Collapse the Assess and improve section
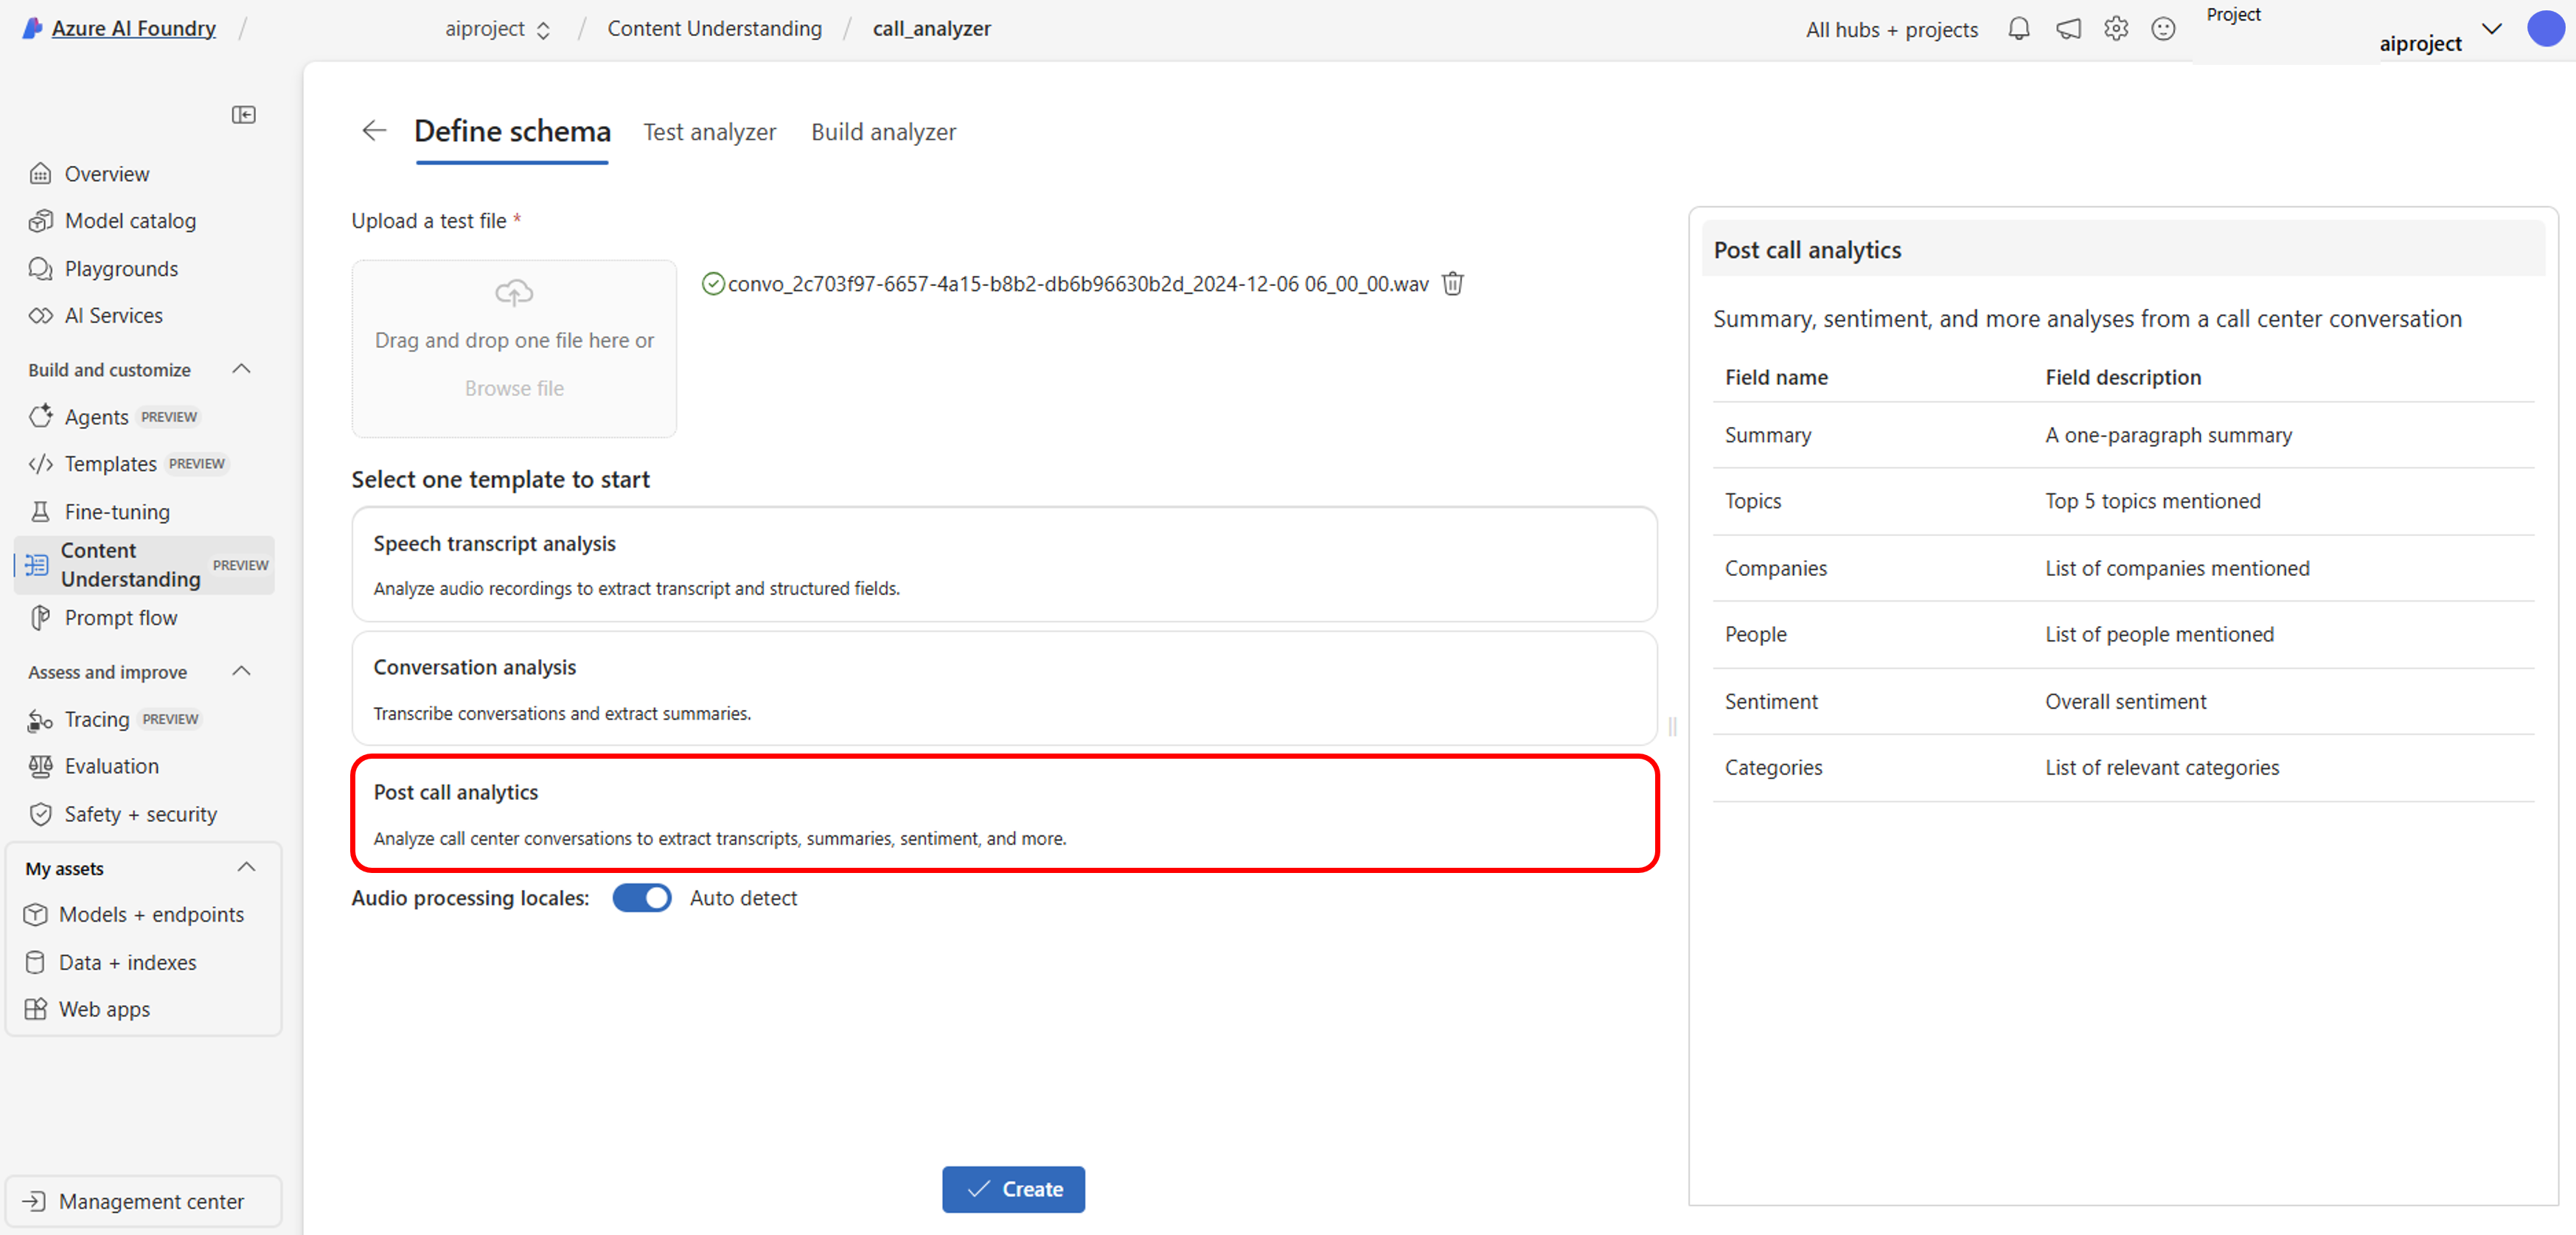The width and height of the screenshot is (2576, 1235). pos(241,671)
